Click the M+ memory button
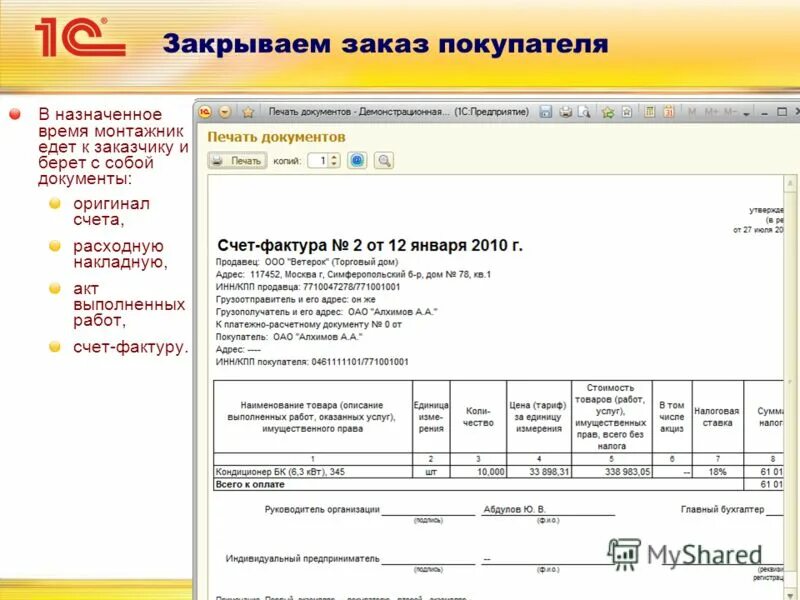The height and width of the screenshot is (600, 800). [x=711, y=112]
